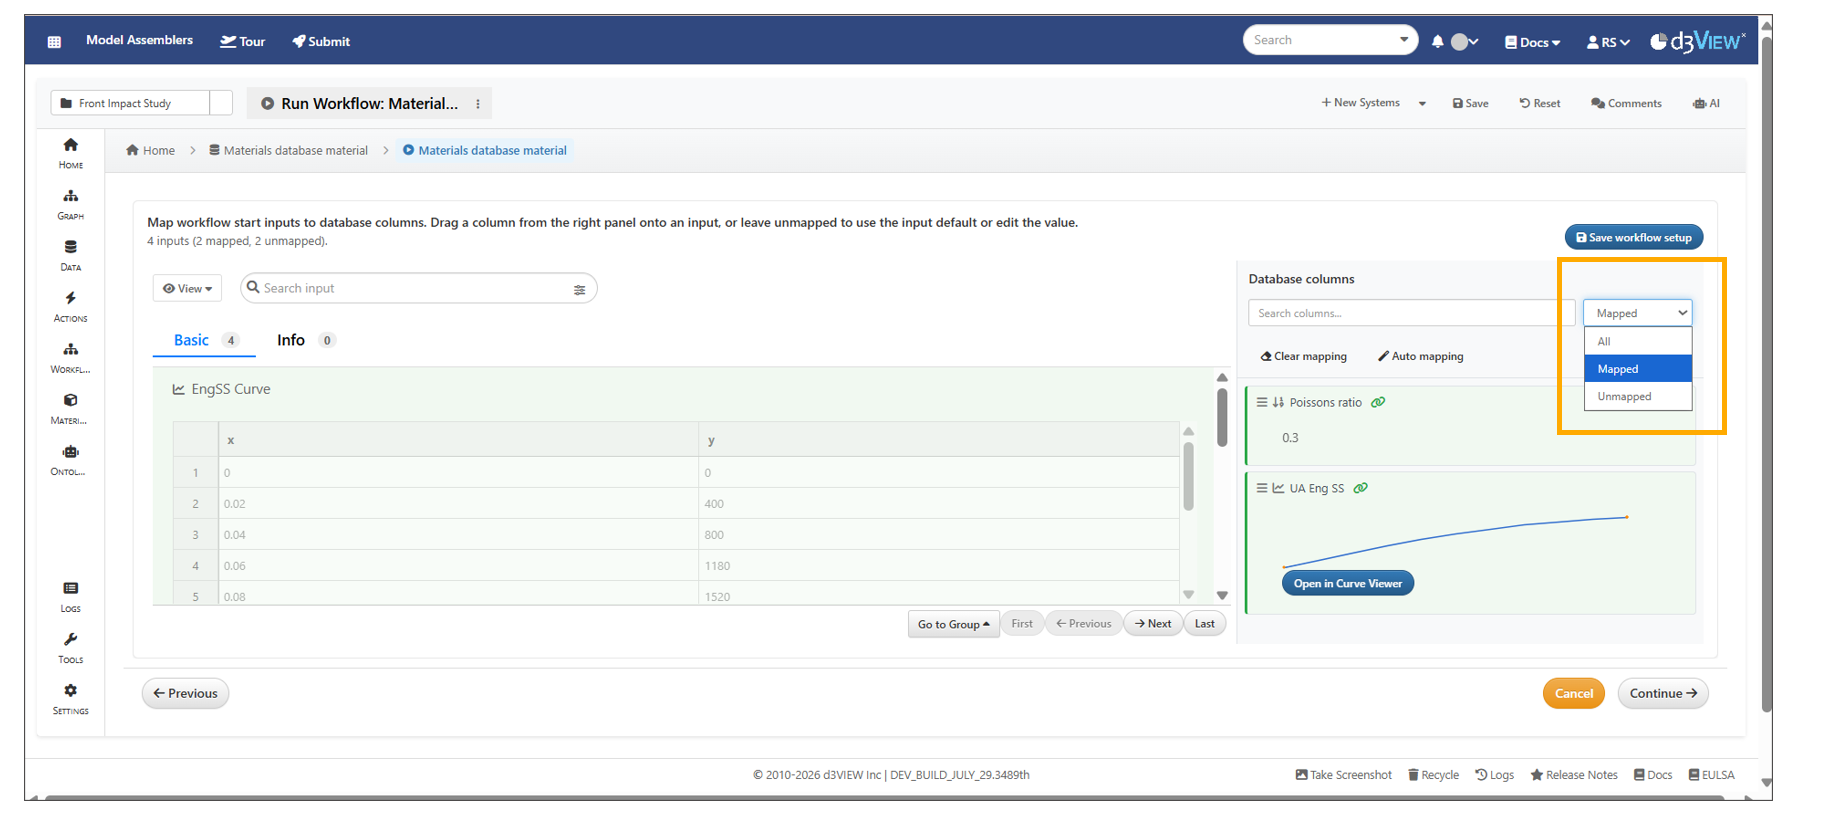Click the notifications bell icon
The image size is (1827, 823).
(x=1437, y=42)
